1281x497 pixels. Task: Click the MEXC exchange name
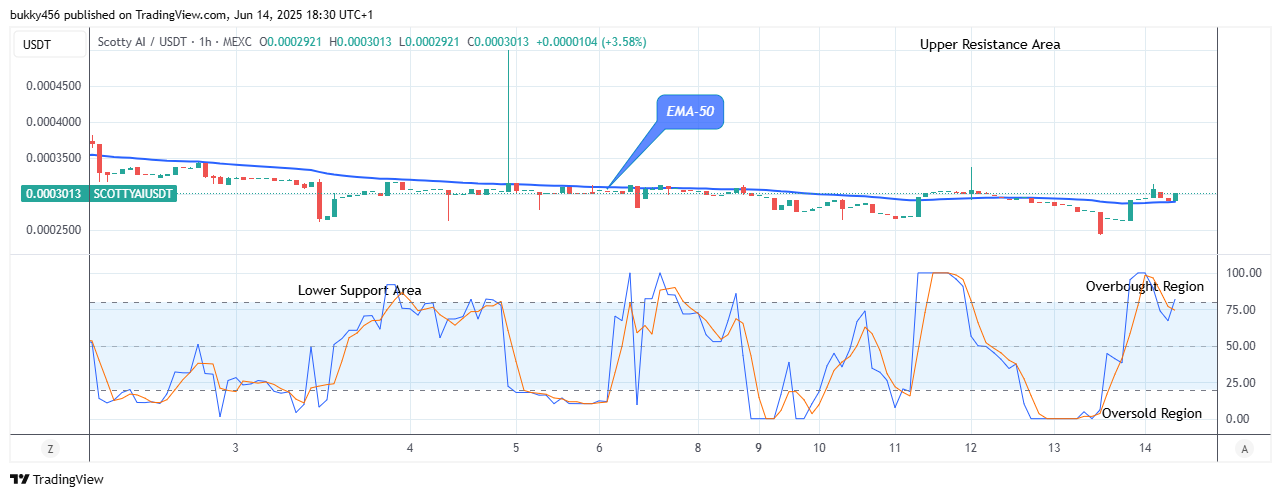point(237,42)
